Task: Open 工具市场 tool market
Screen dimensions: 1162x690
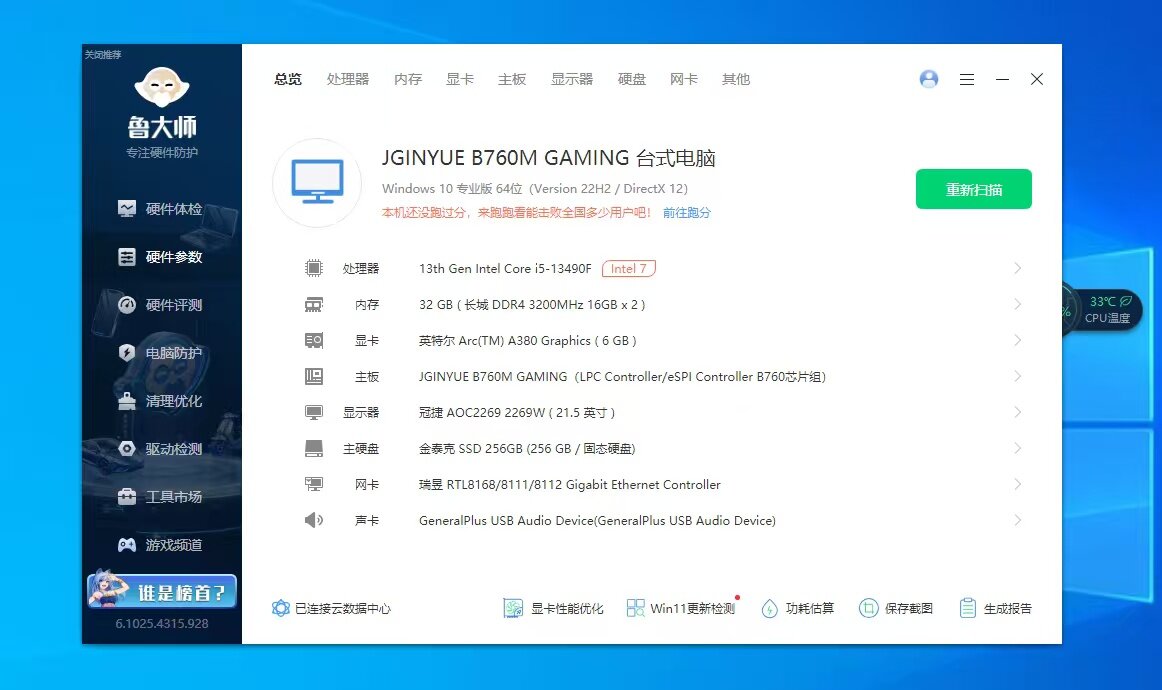Action: tap(161, 497)
